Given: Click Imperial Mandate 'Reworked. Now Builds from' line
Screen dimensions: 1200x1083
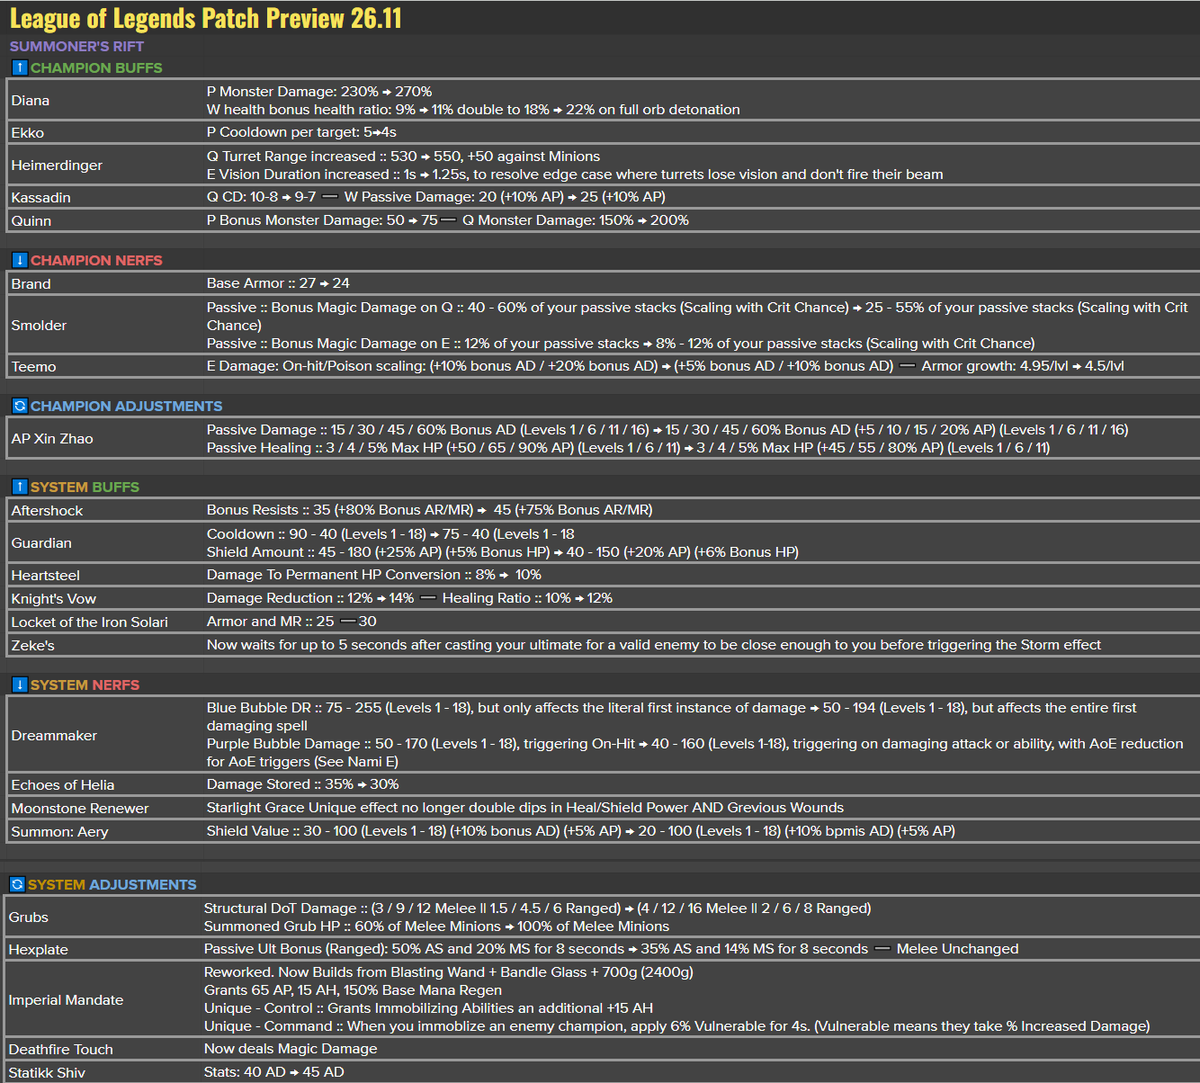Looking at the screenshot, I should coord(449,972).
